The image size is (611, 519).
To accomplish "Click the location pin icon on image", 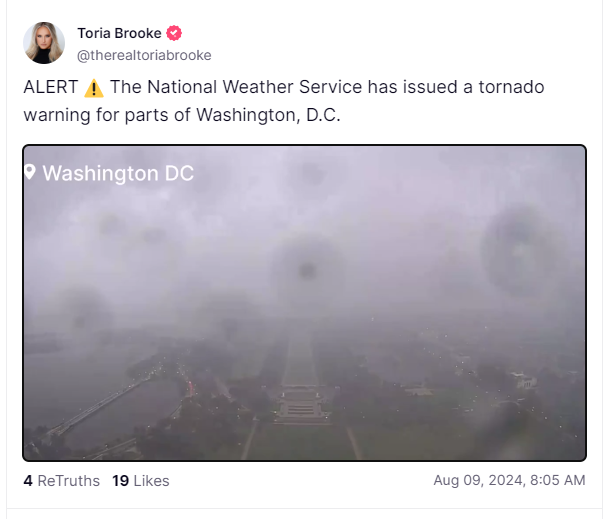I will coord(30,172).
